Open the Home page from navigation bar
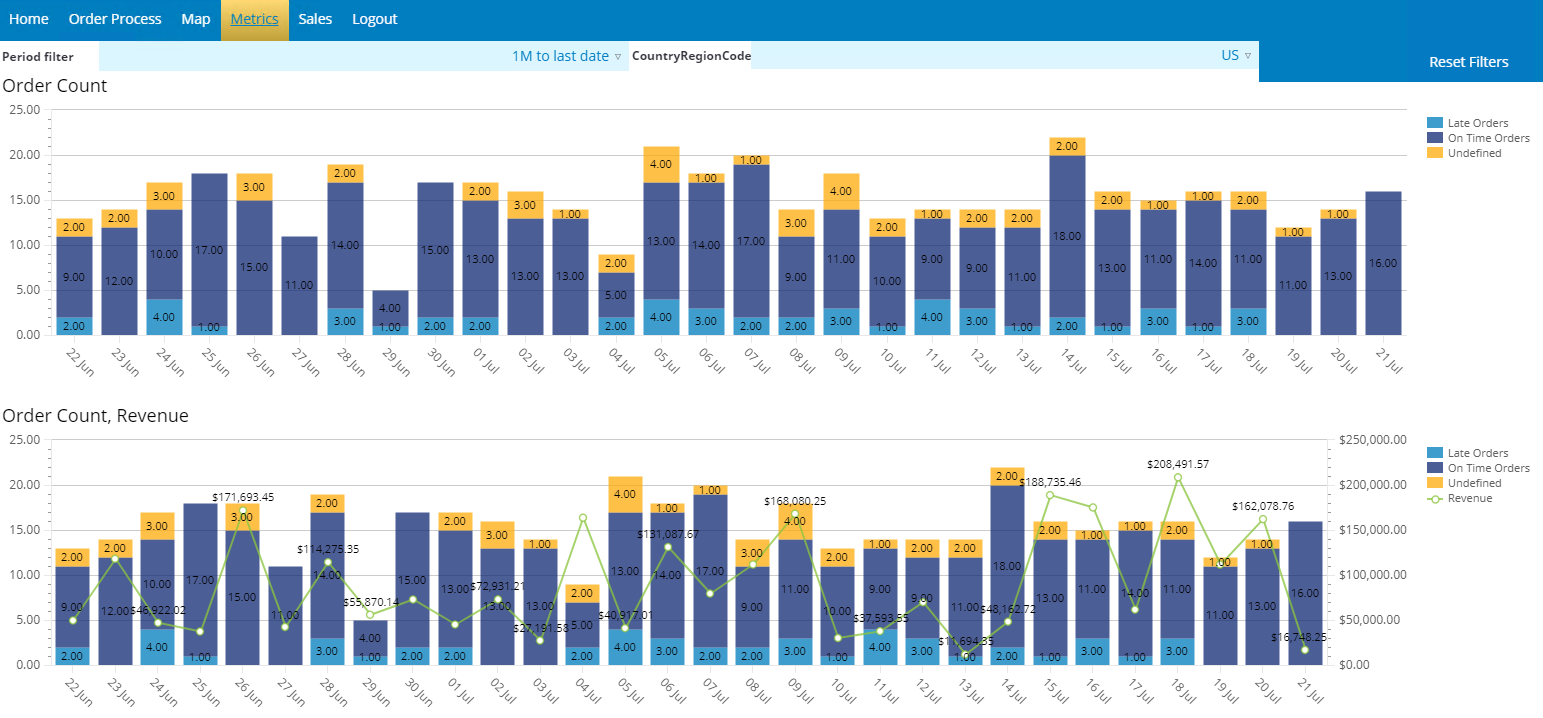The image size is (1543, 718). point(28,19)
